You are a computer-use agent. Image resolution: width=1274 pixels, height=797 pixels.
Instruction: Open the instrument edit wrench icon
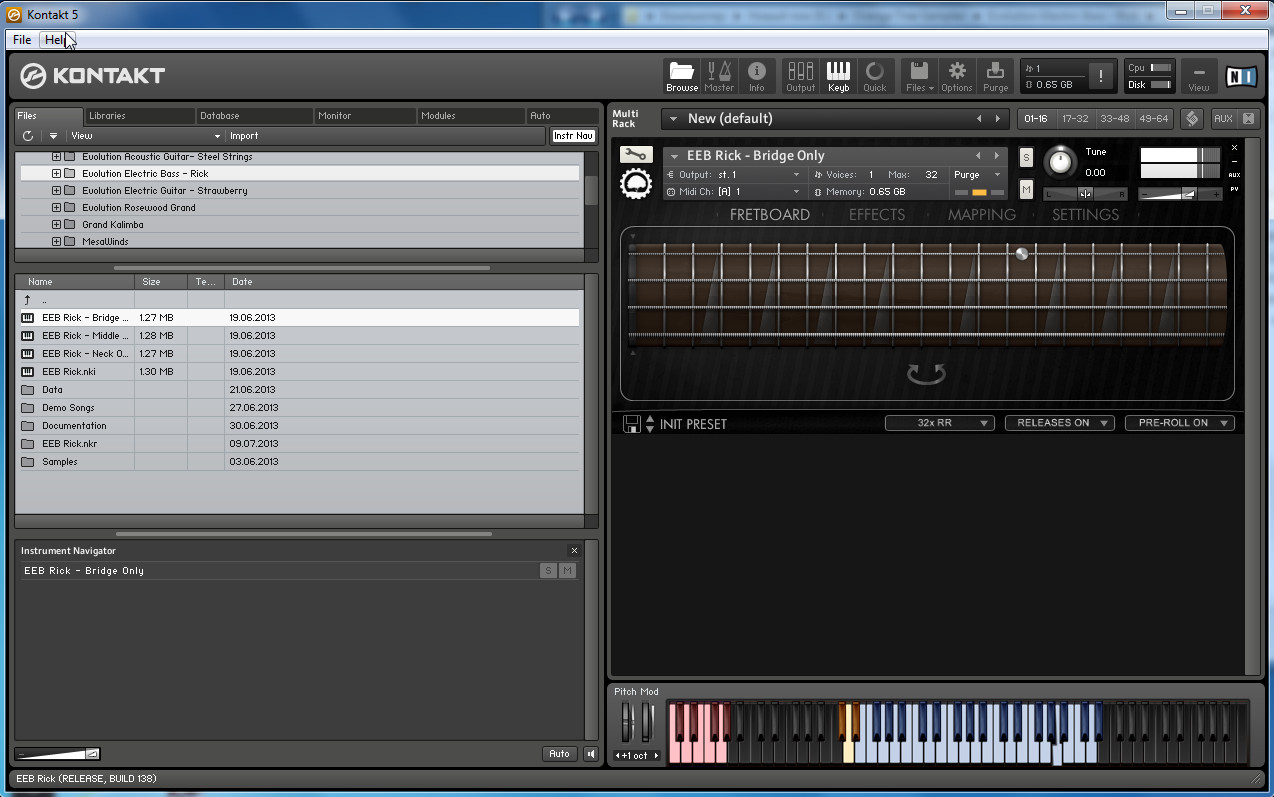pos(636,156)
